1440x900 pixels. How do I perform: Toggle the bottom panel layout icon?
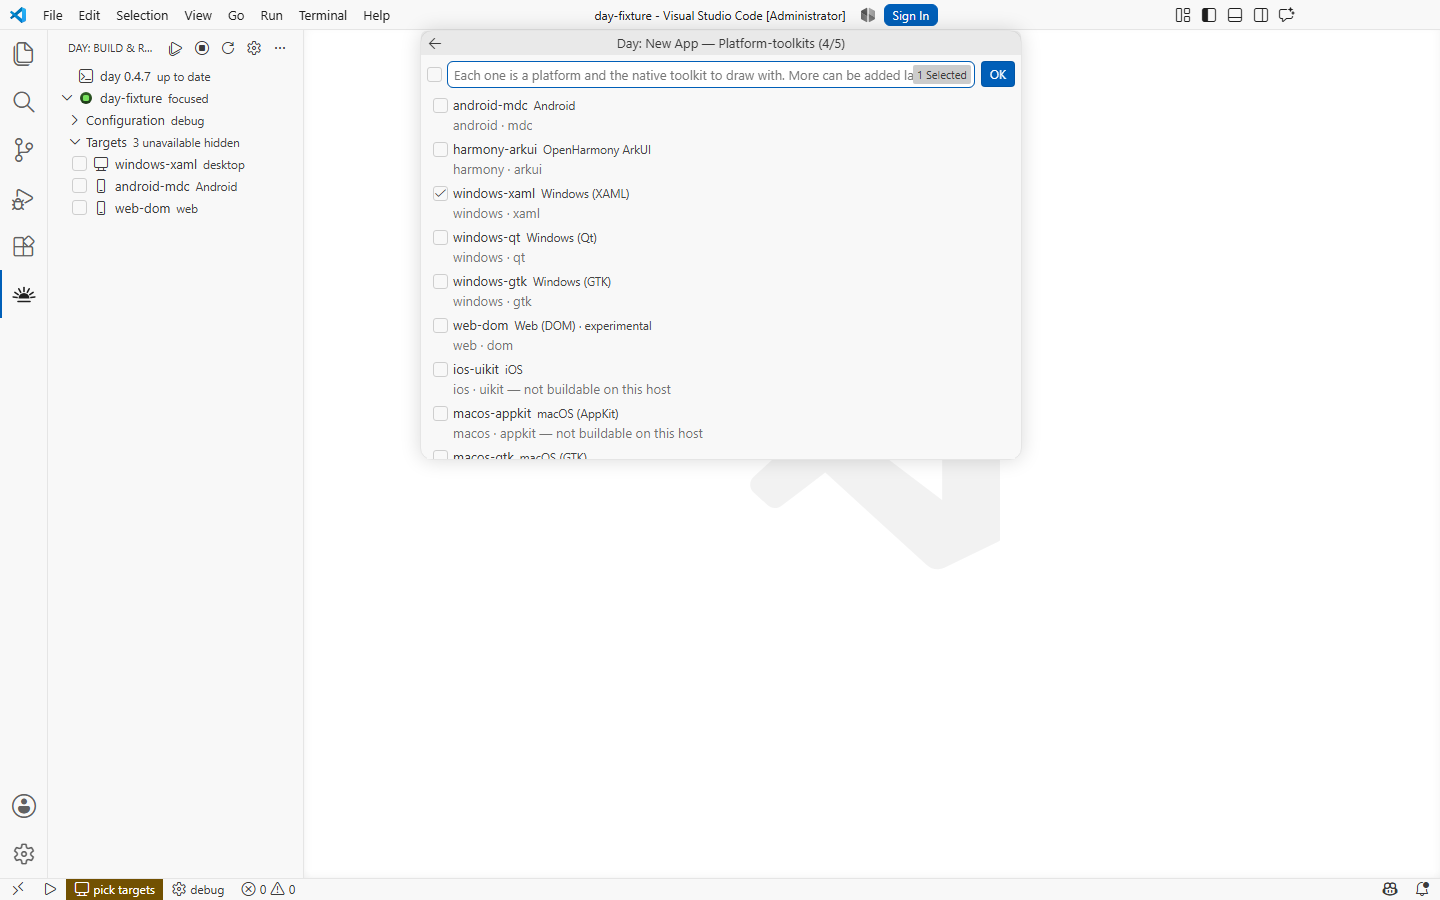pyautogui.click(x=1235, y=15)
